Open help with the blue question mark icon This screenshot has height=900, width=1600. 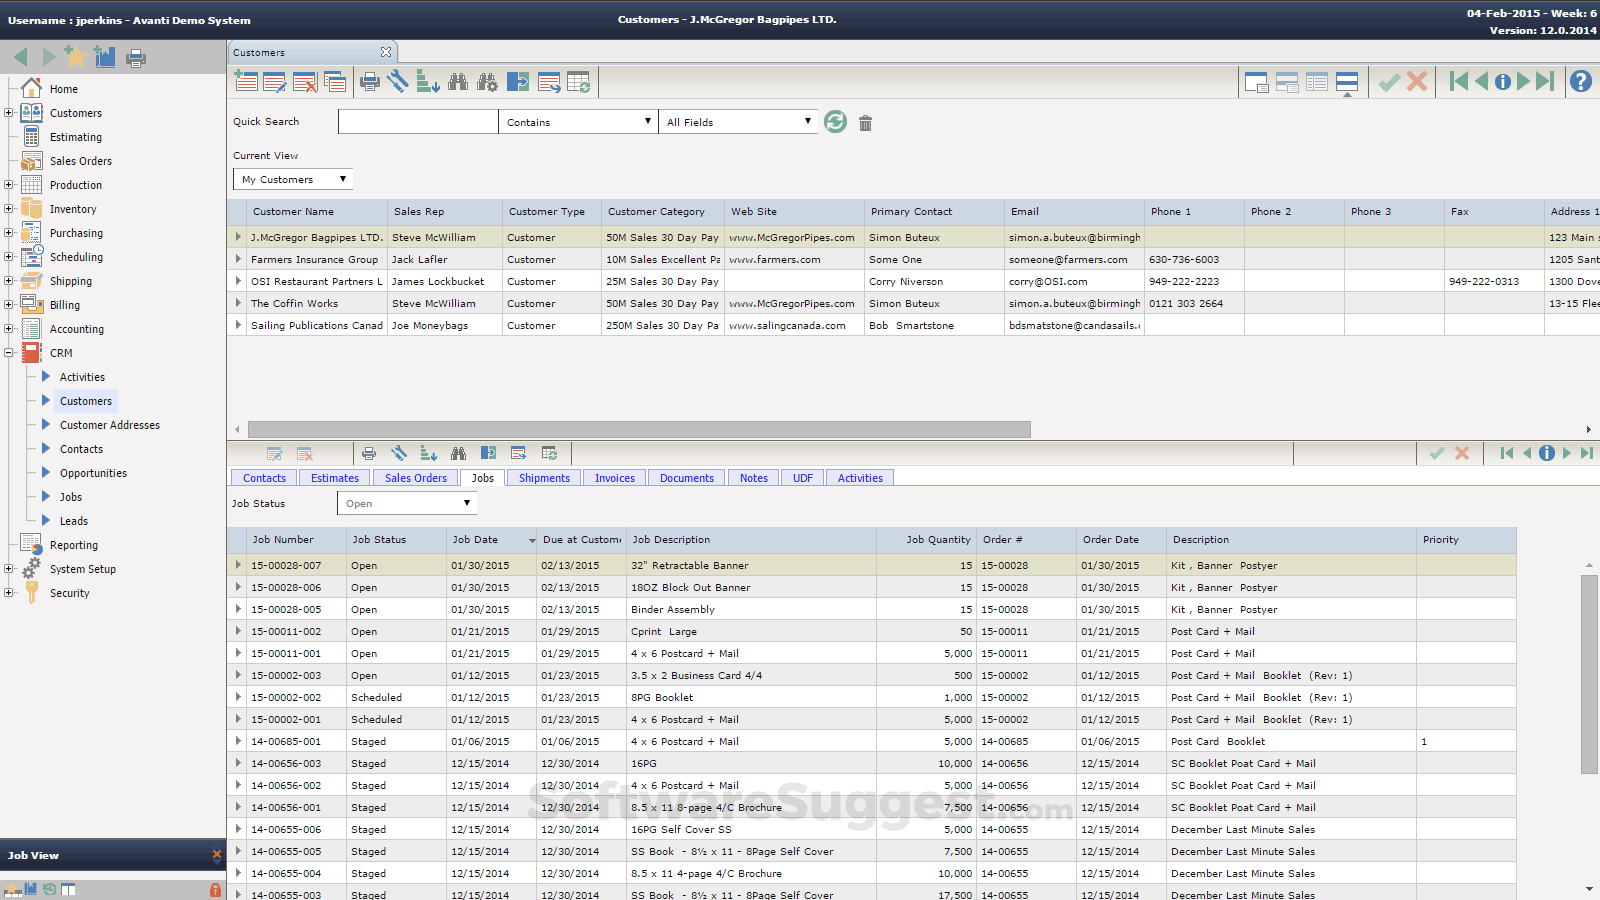tap(1580, 82)
